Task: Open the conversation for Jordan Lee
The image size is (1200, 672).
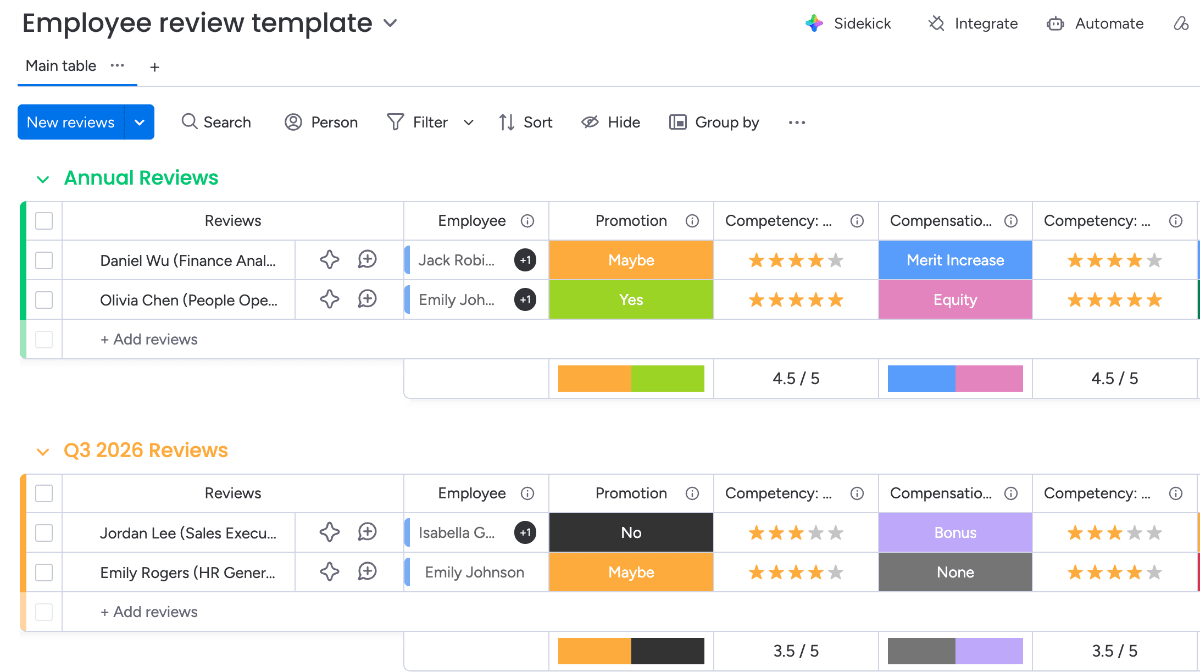Action: tap(367, 532)
